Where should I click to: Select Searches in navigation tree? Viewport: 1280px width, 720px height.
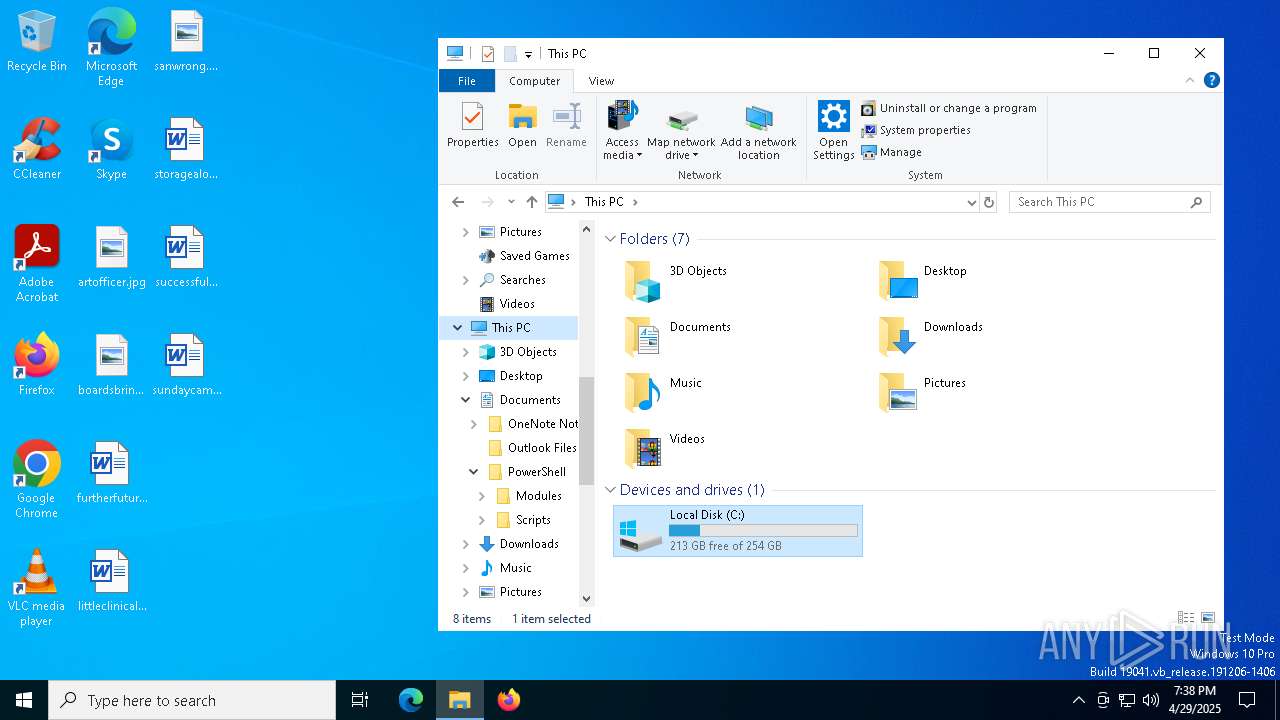[512, 280]
